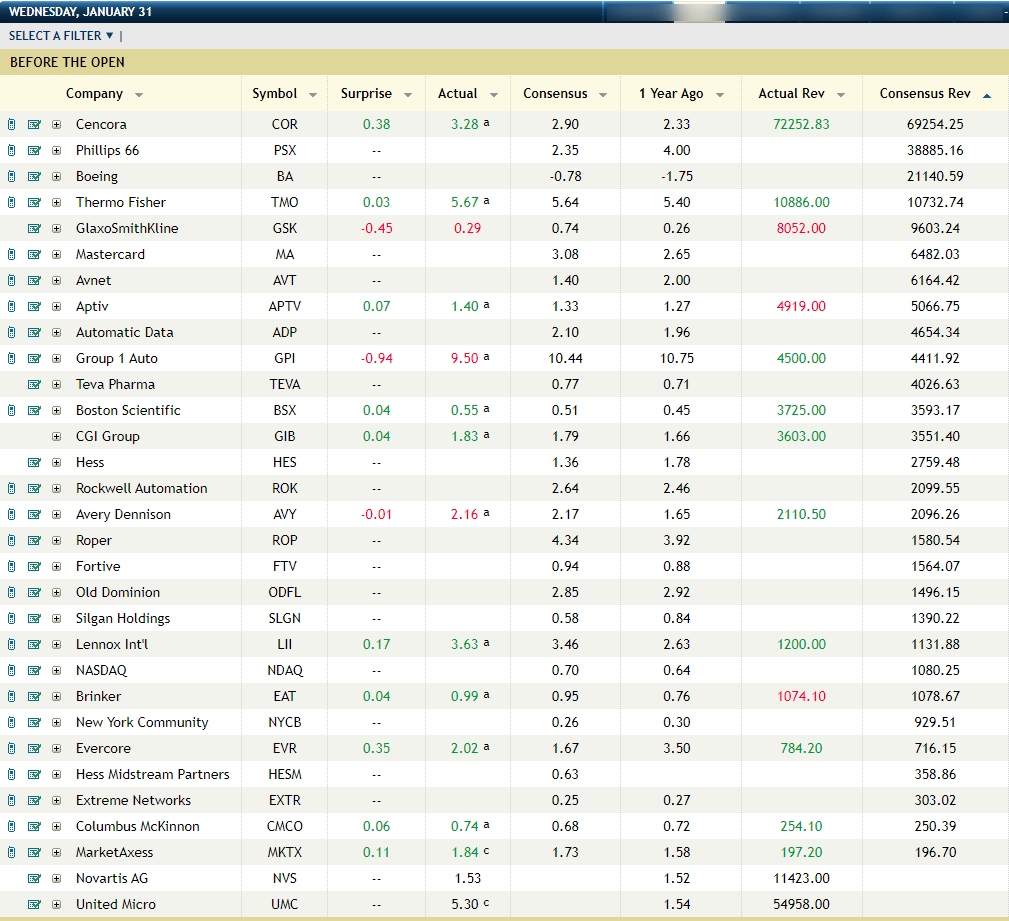Click the calendar icon in the Hess row

click(x=34, y=462)
